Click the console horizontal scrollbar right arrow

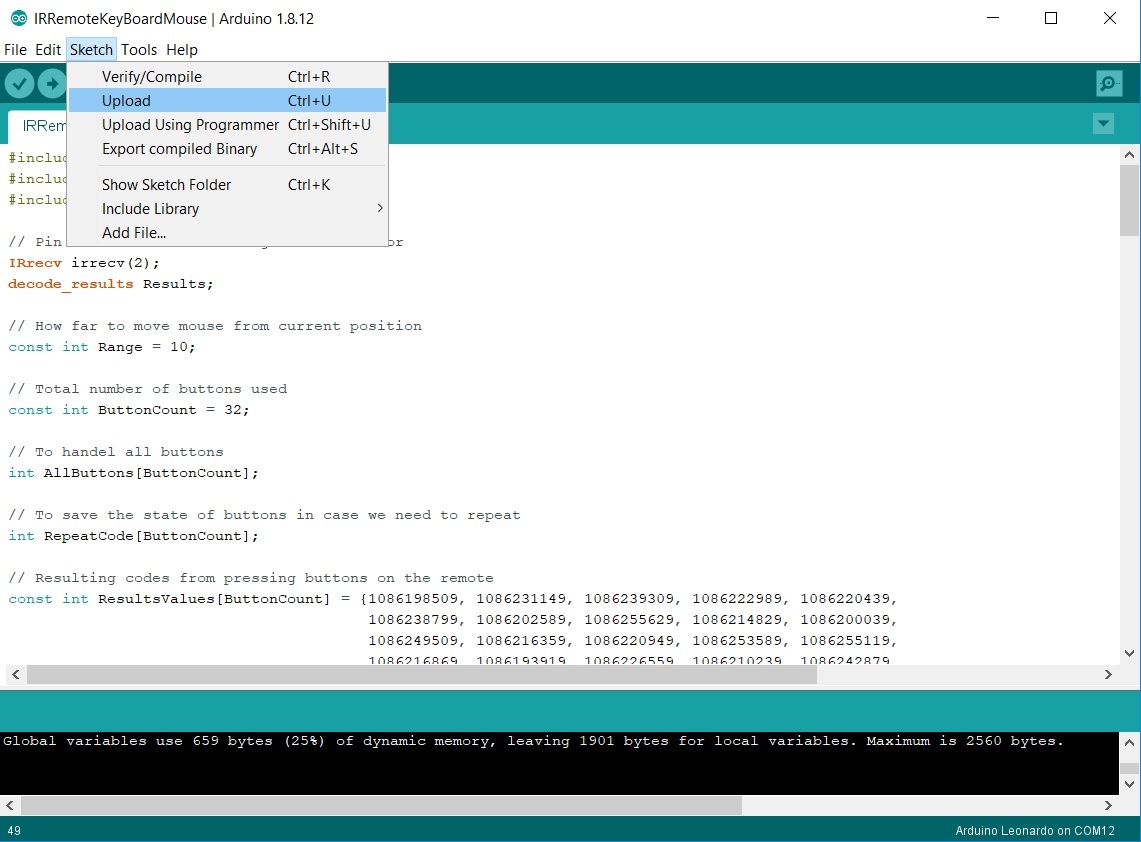coord(1108,805)
